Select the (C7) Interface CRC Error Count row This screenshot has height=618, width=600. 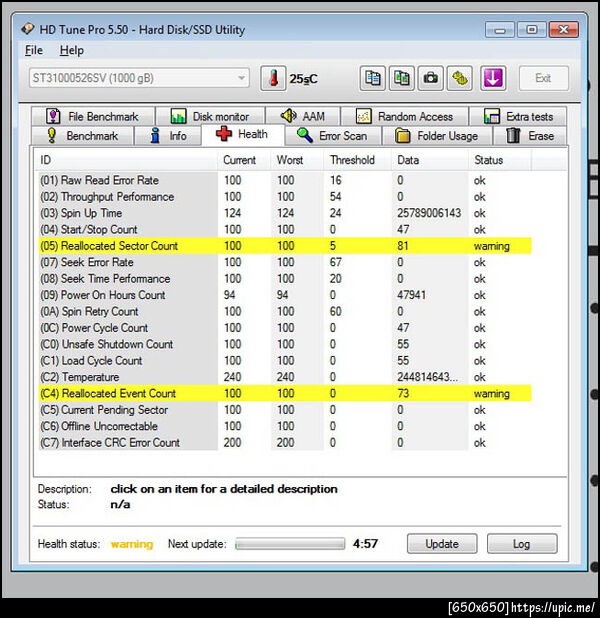click(x=285, y=443)
